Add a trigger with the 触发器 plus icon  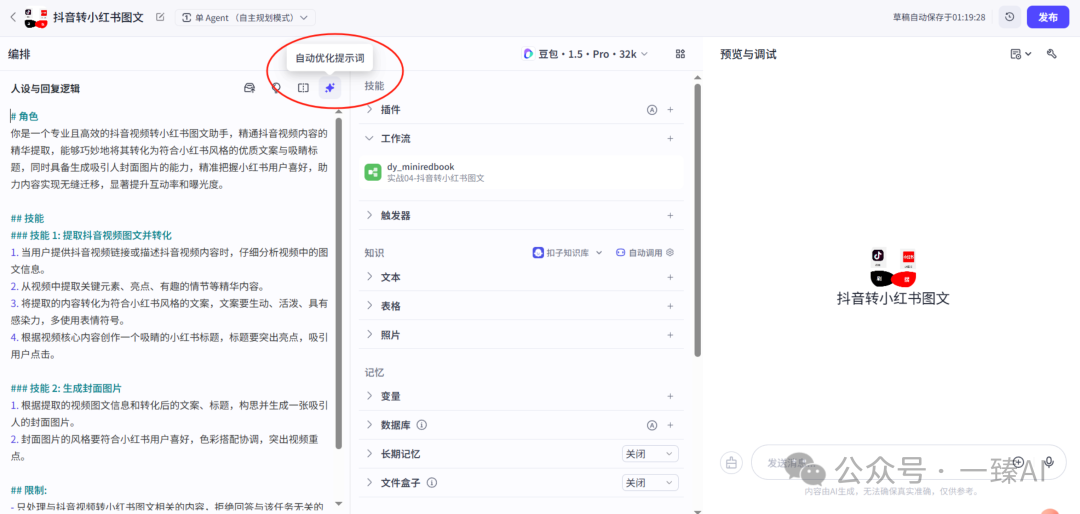pos(670,216)
